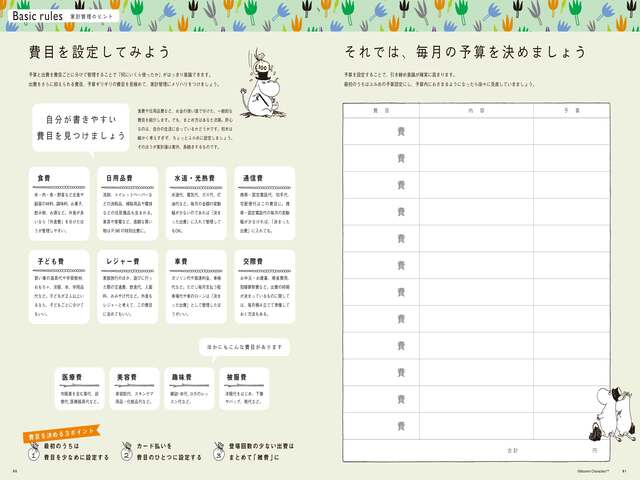Click point text "最初のうちは費目を少なめに設定する"
This screenshot has width=640, height=480.
76,451
